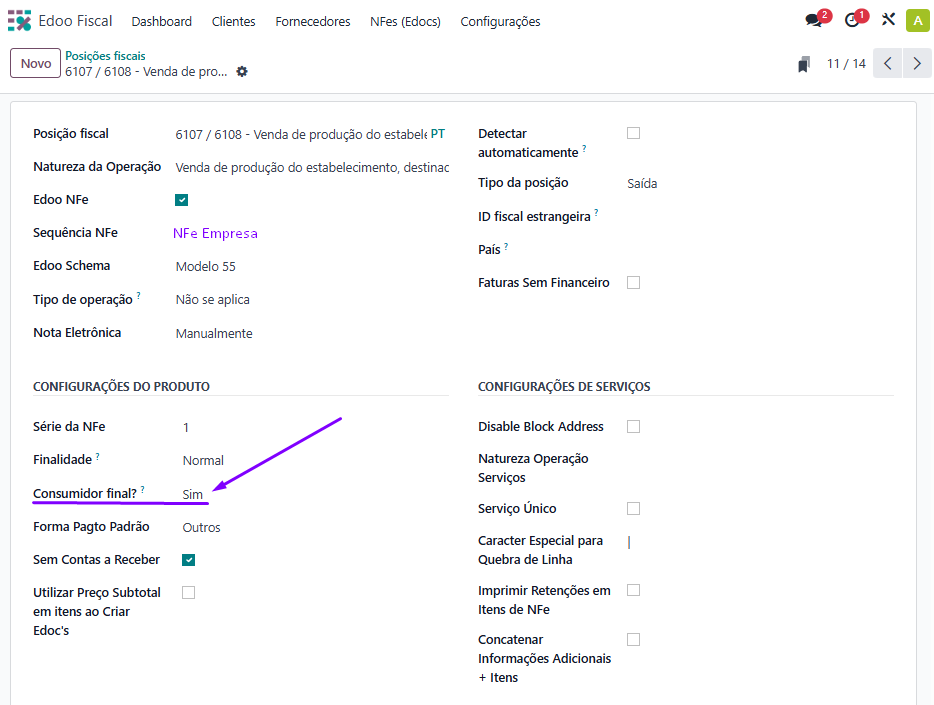The width and height of the screenshot is (934, 705).
Task: Enable Utilizar Preço Subtotal checkbox
Action: pyautogui.click(x=189, y=592)
